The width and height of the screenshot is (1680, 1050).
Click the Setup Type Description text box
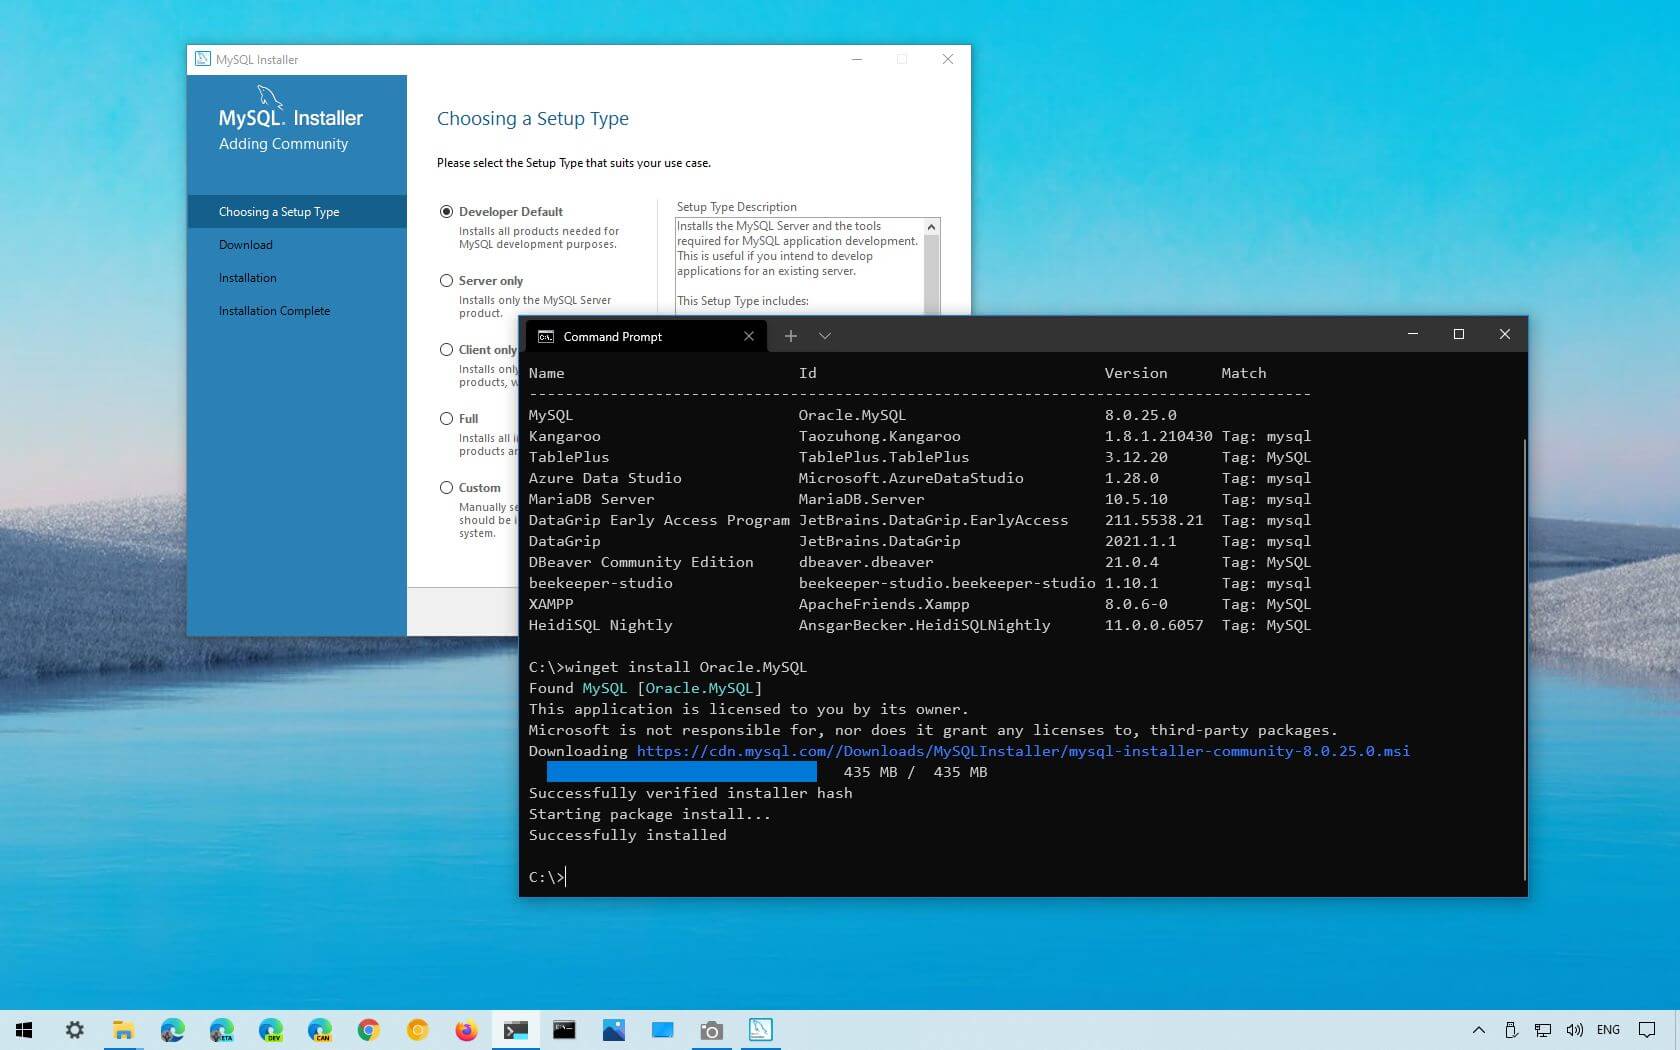click(x=800, y=265)
